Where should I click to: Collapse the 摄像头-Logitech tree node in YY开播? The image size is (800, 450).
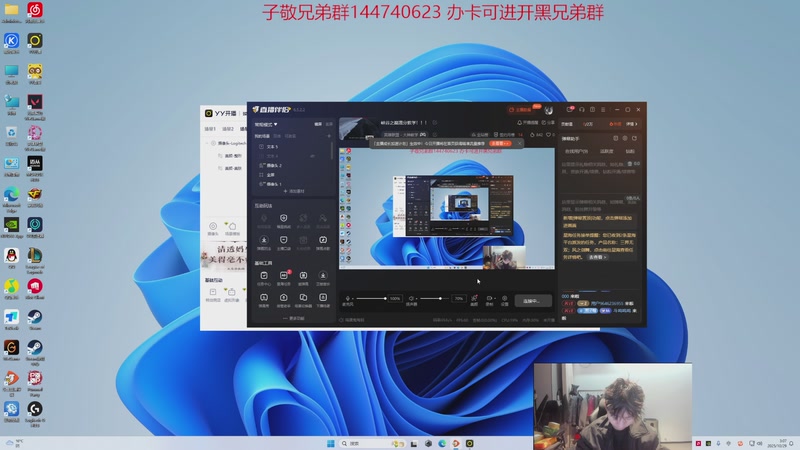tap(207, 143)
